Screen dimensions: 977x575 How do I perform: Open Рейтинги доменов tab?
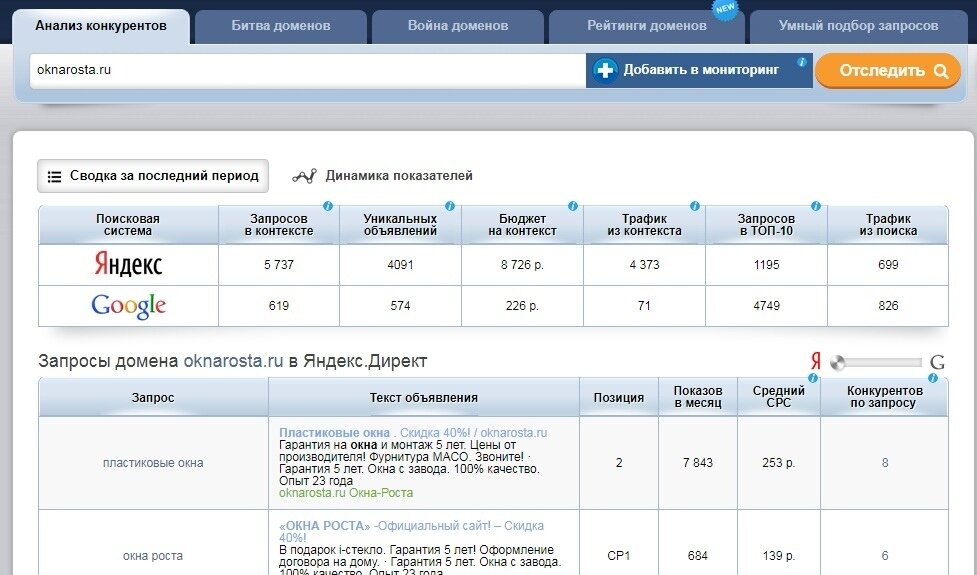[647, 27]
